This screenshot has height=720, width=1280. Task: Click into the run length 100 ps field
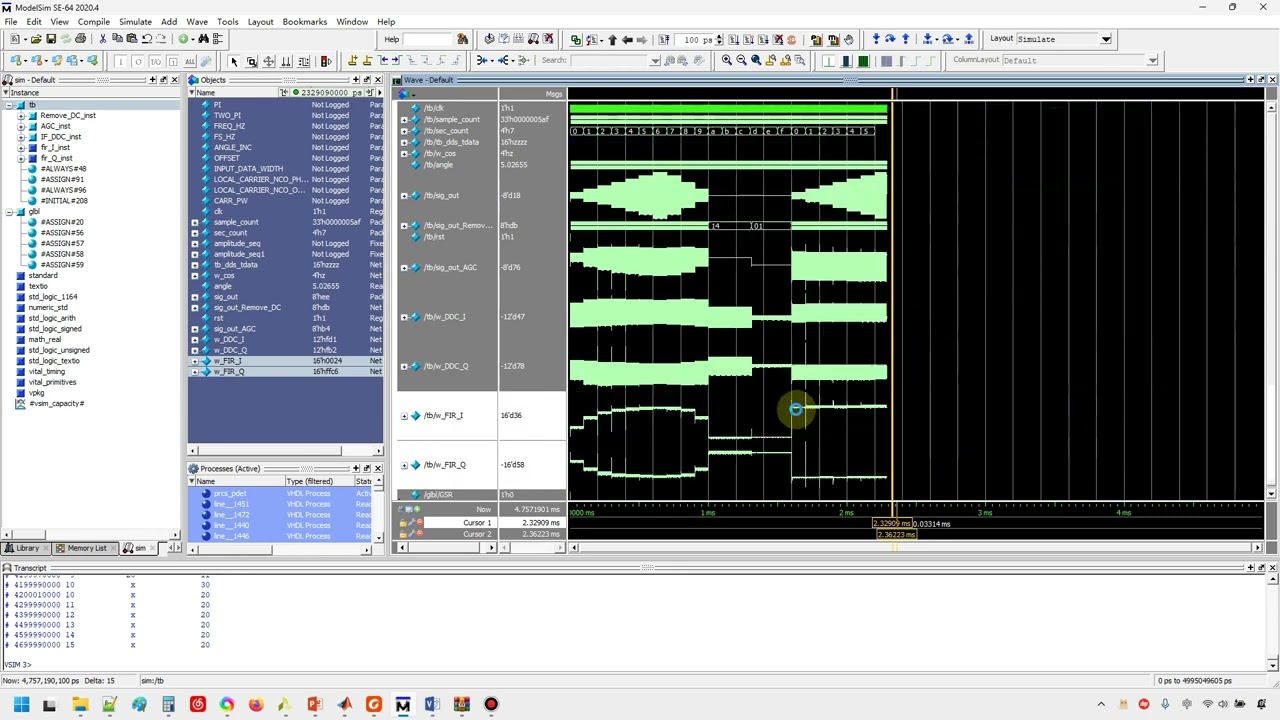695,39
